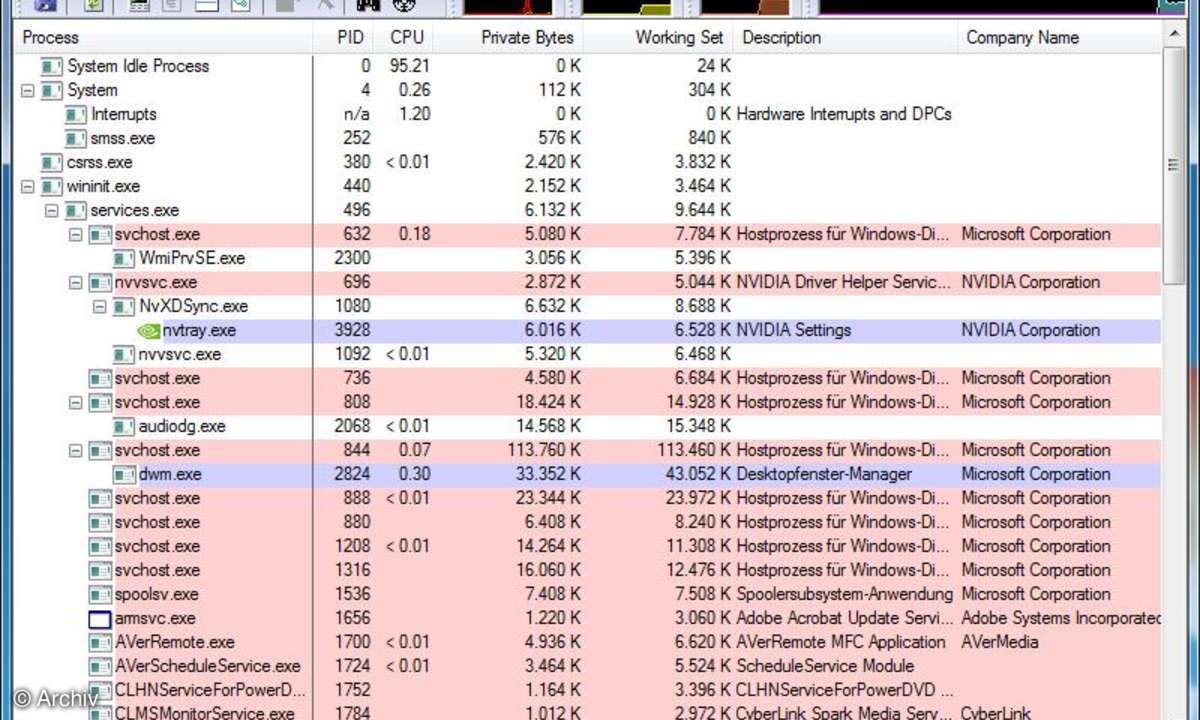Image resolution: width=1200 pixels, height=720 pixels.
Task: Click the icon of svchost.exe PID 888
Action: [100, 498]
